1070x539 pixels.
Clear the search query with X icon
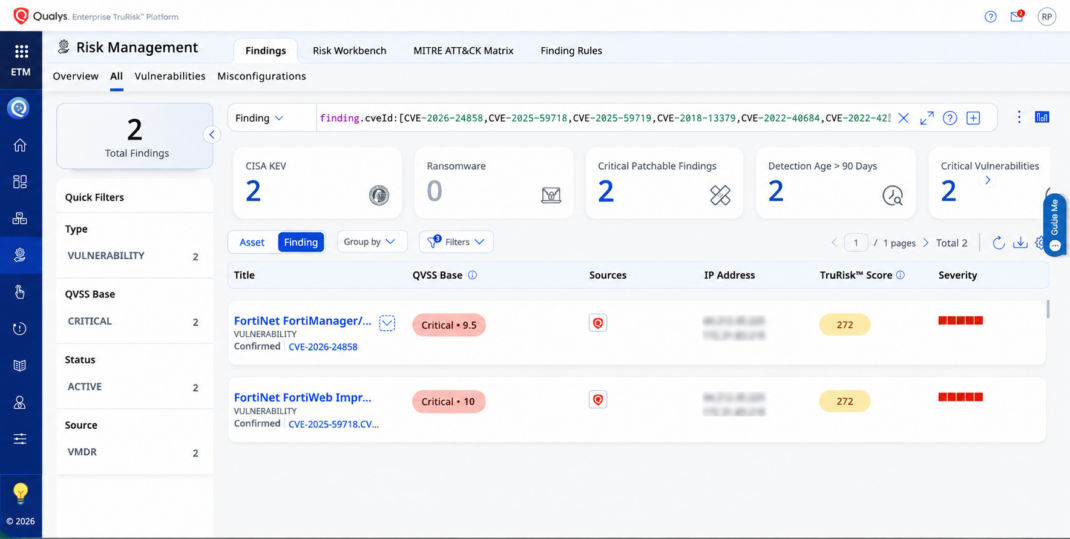(903, 118)
